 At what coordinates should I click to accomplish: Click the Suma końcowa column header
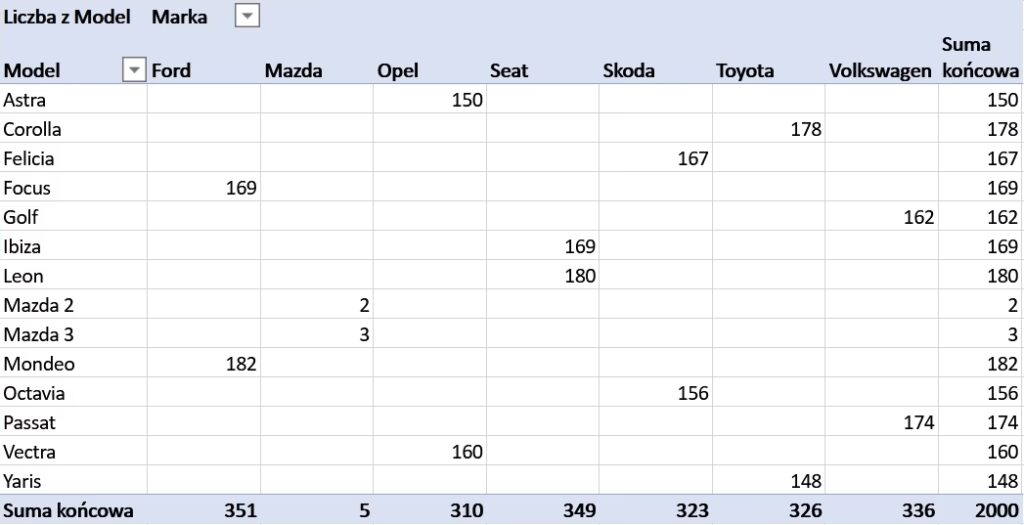pos(980,57)
